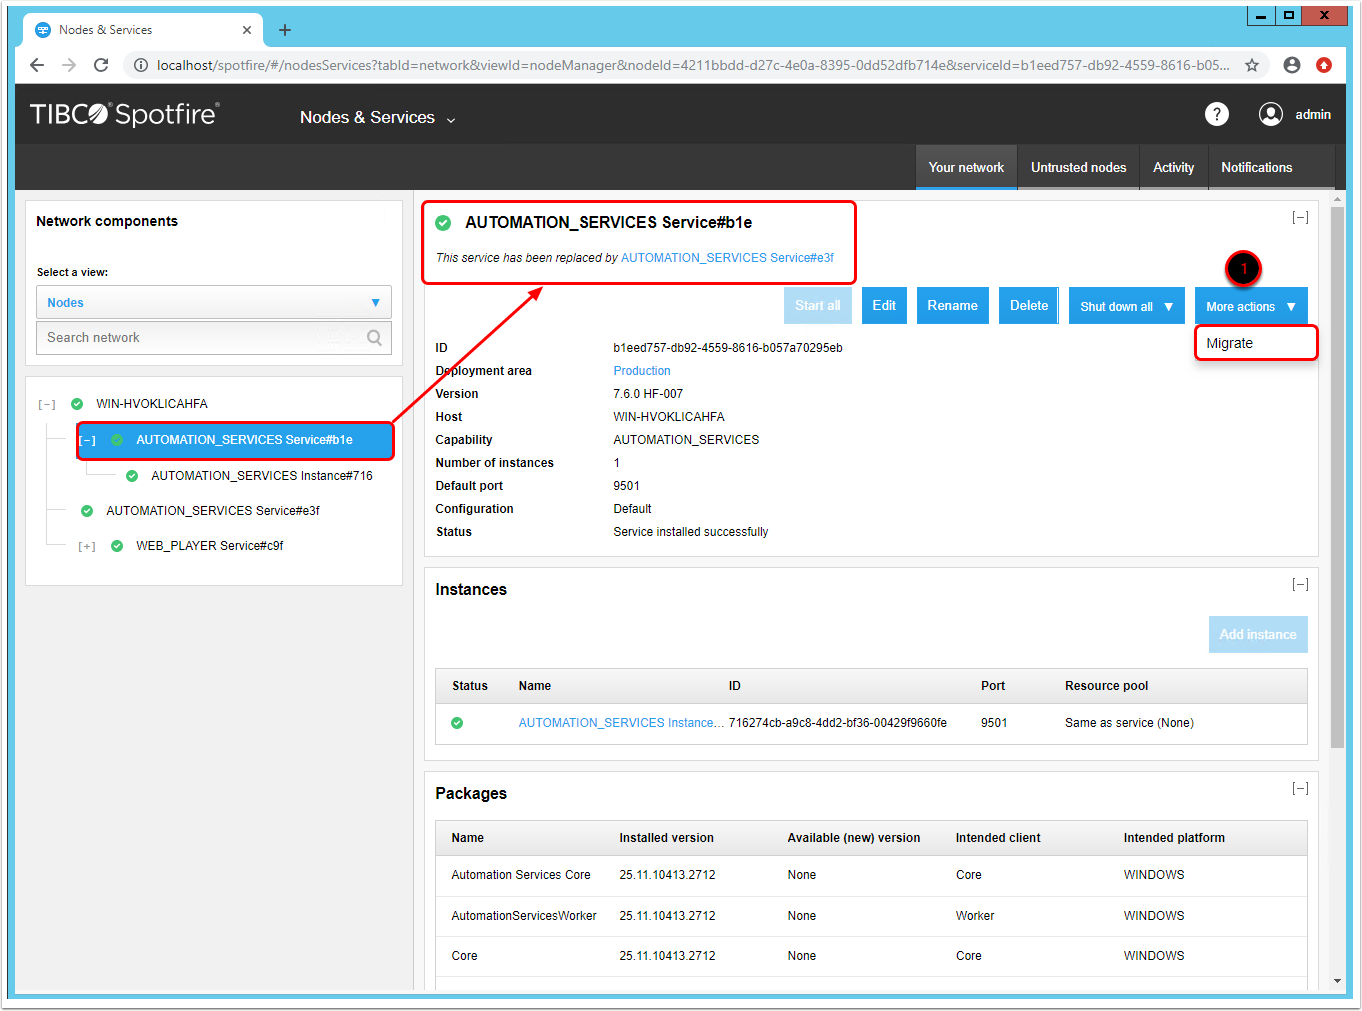Click the browser back arrow
Screen dimensions: 1362x1011
tap(37, 65)
